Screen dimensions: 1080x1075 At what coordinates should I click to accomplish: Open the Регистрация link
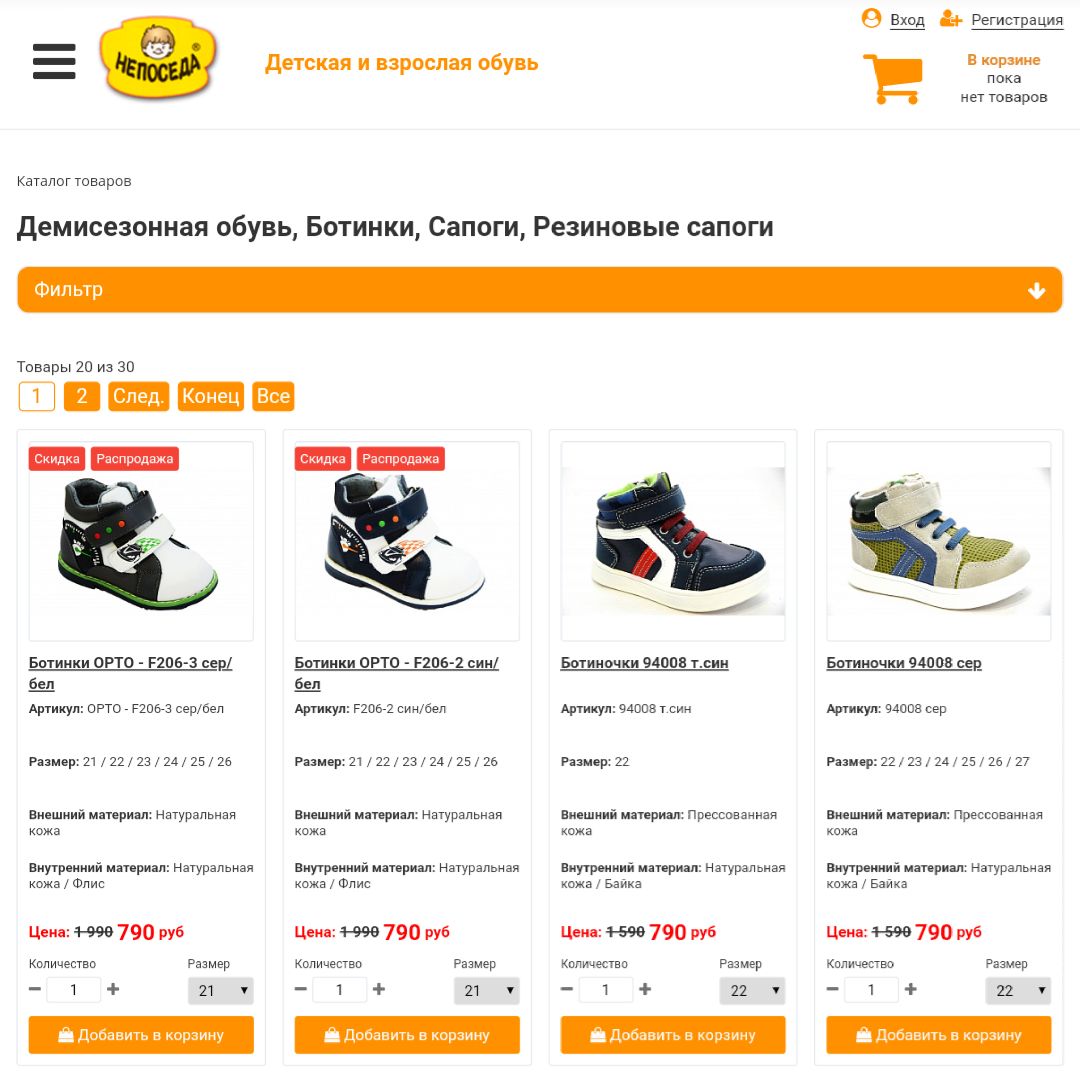(1017, 20)
